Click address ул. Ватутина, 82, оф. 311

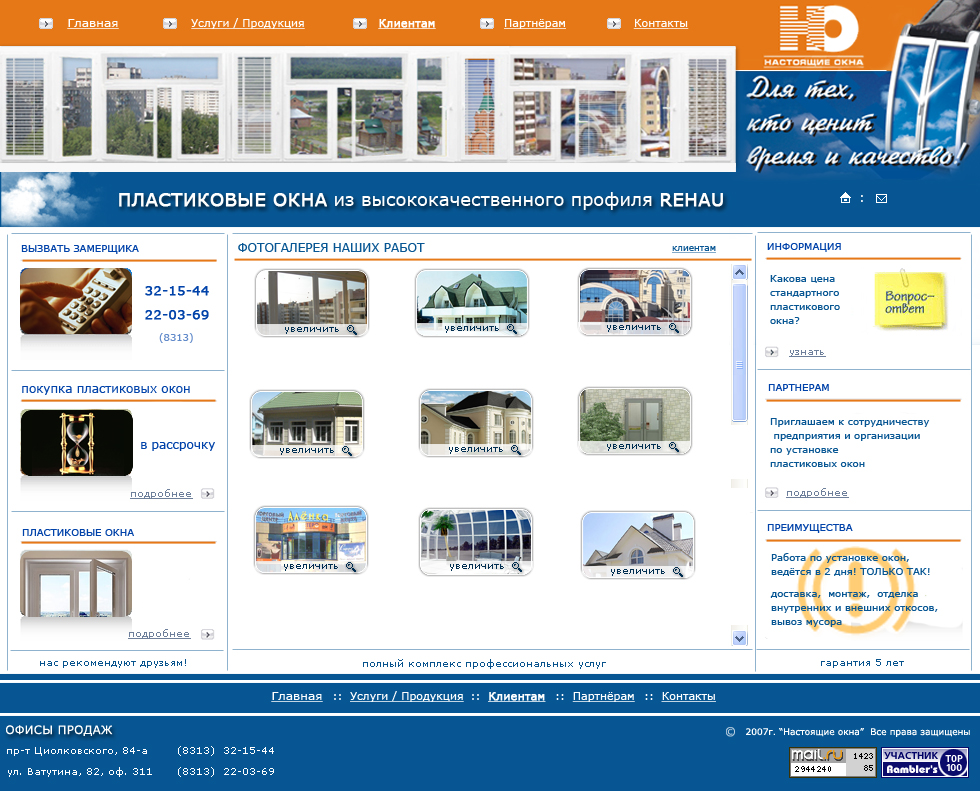tap(79, 772)
